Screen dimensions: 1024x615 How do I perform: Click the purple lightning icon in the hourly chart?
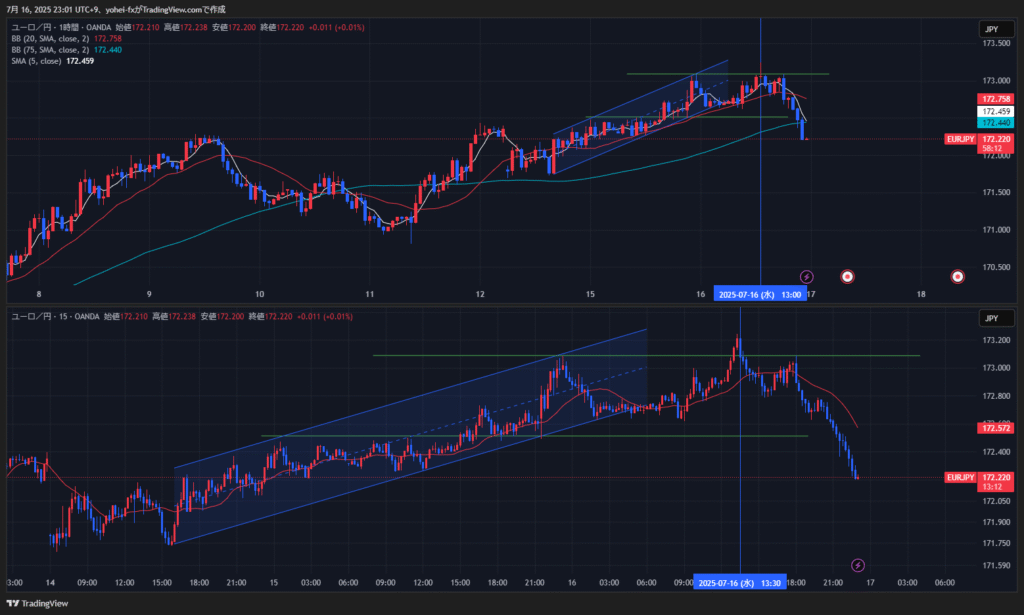(807, 275)
